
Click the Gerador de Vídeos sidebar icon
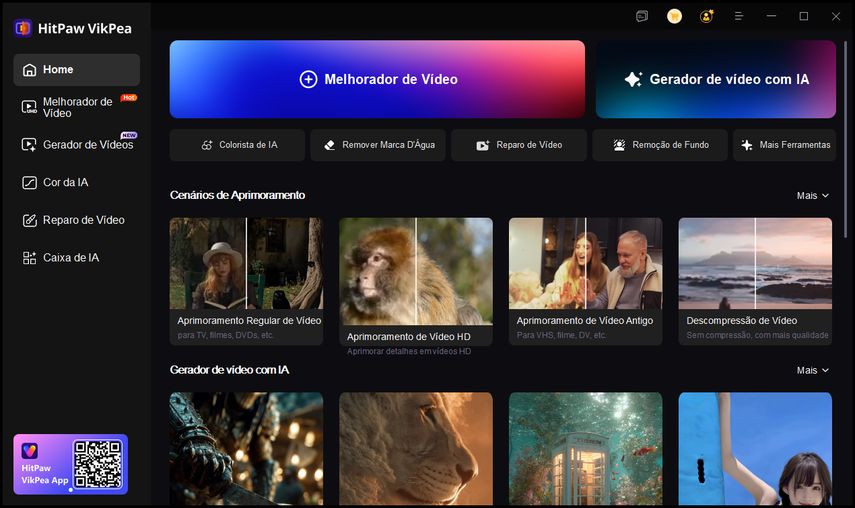point(29,144)
